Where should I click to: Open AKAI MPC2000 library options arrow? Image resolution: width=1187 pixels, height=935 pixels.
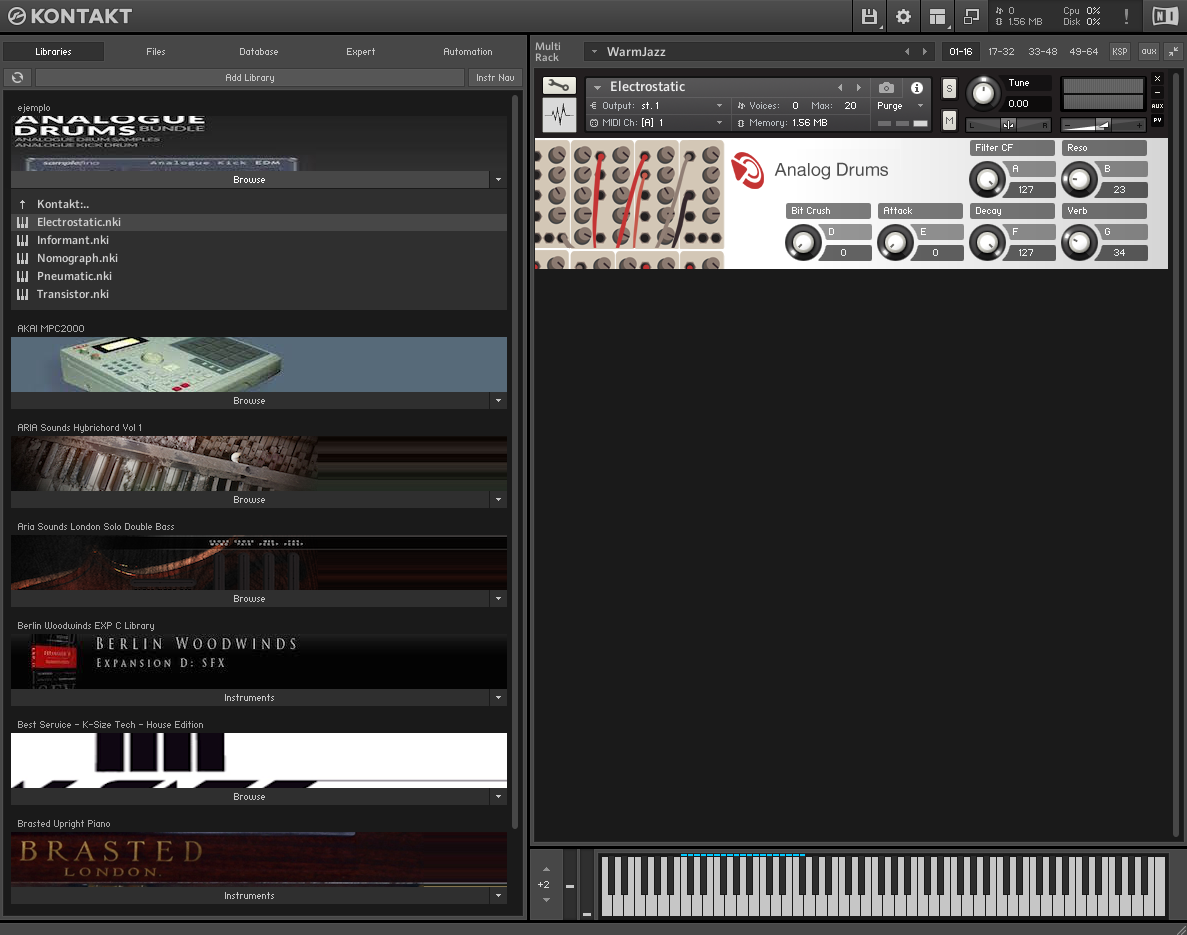pos(498,400)
